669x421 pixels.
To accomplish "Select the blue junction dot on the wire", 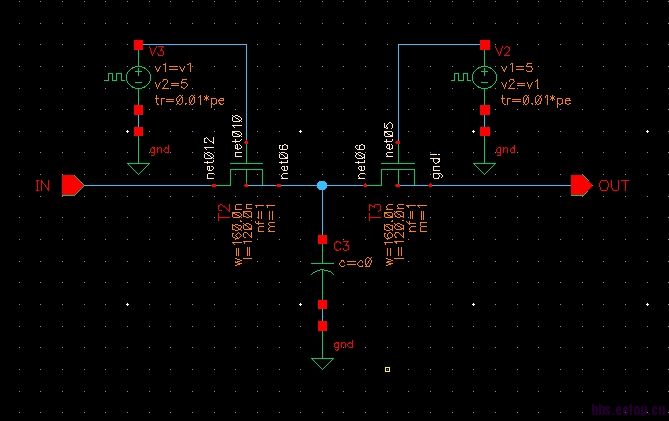I will click(322, 186).
